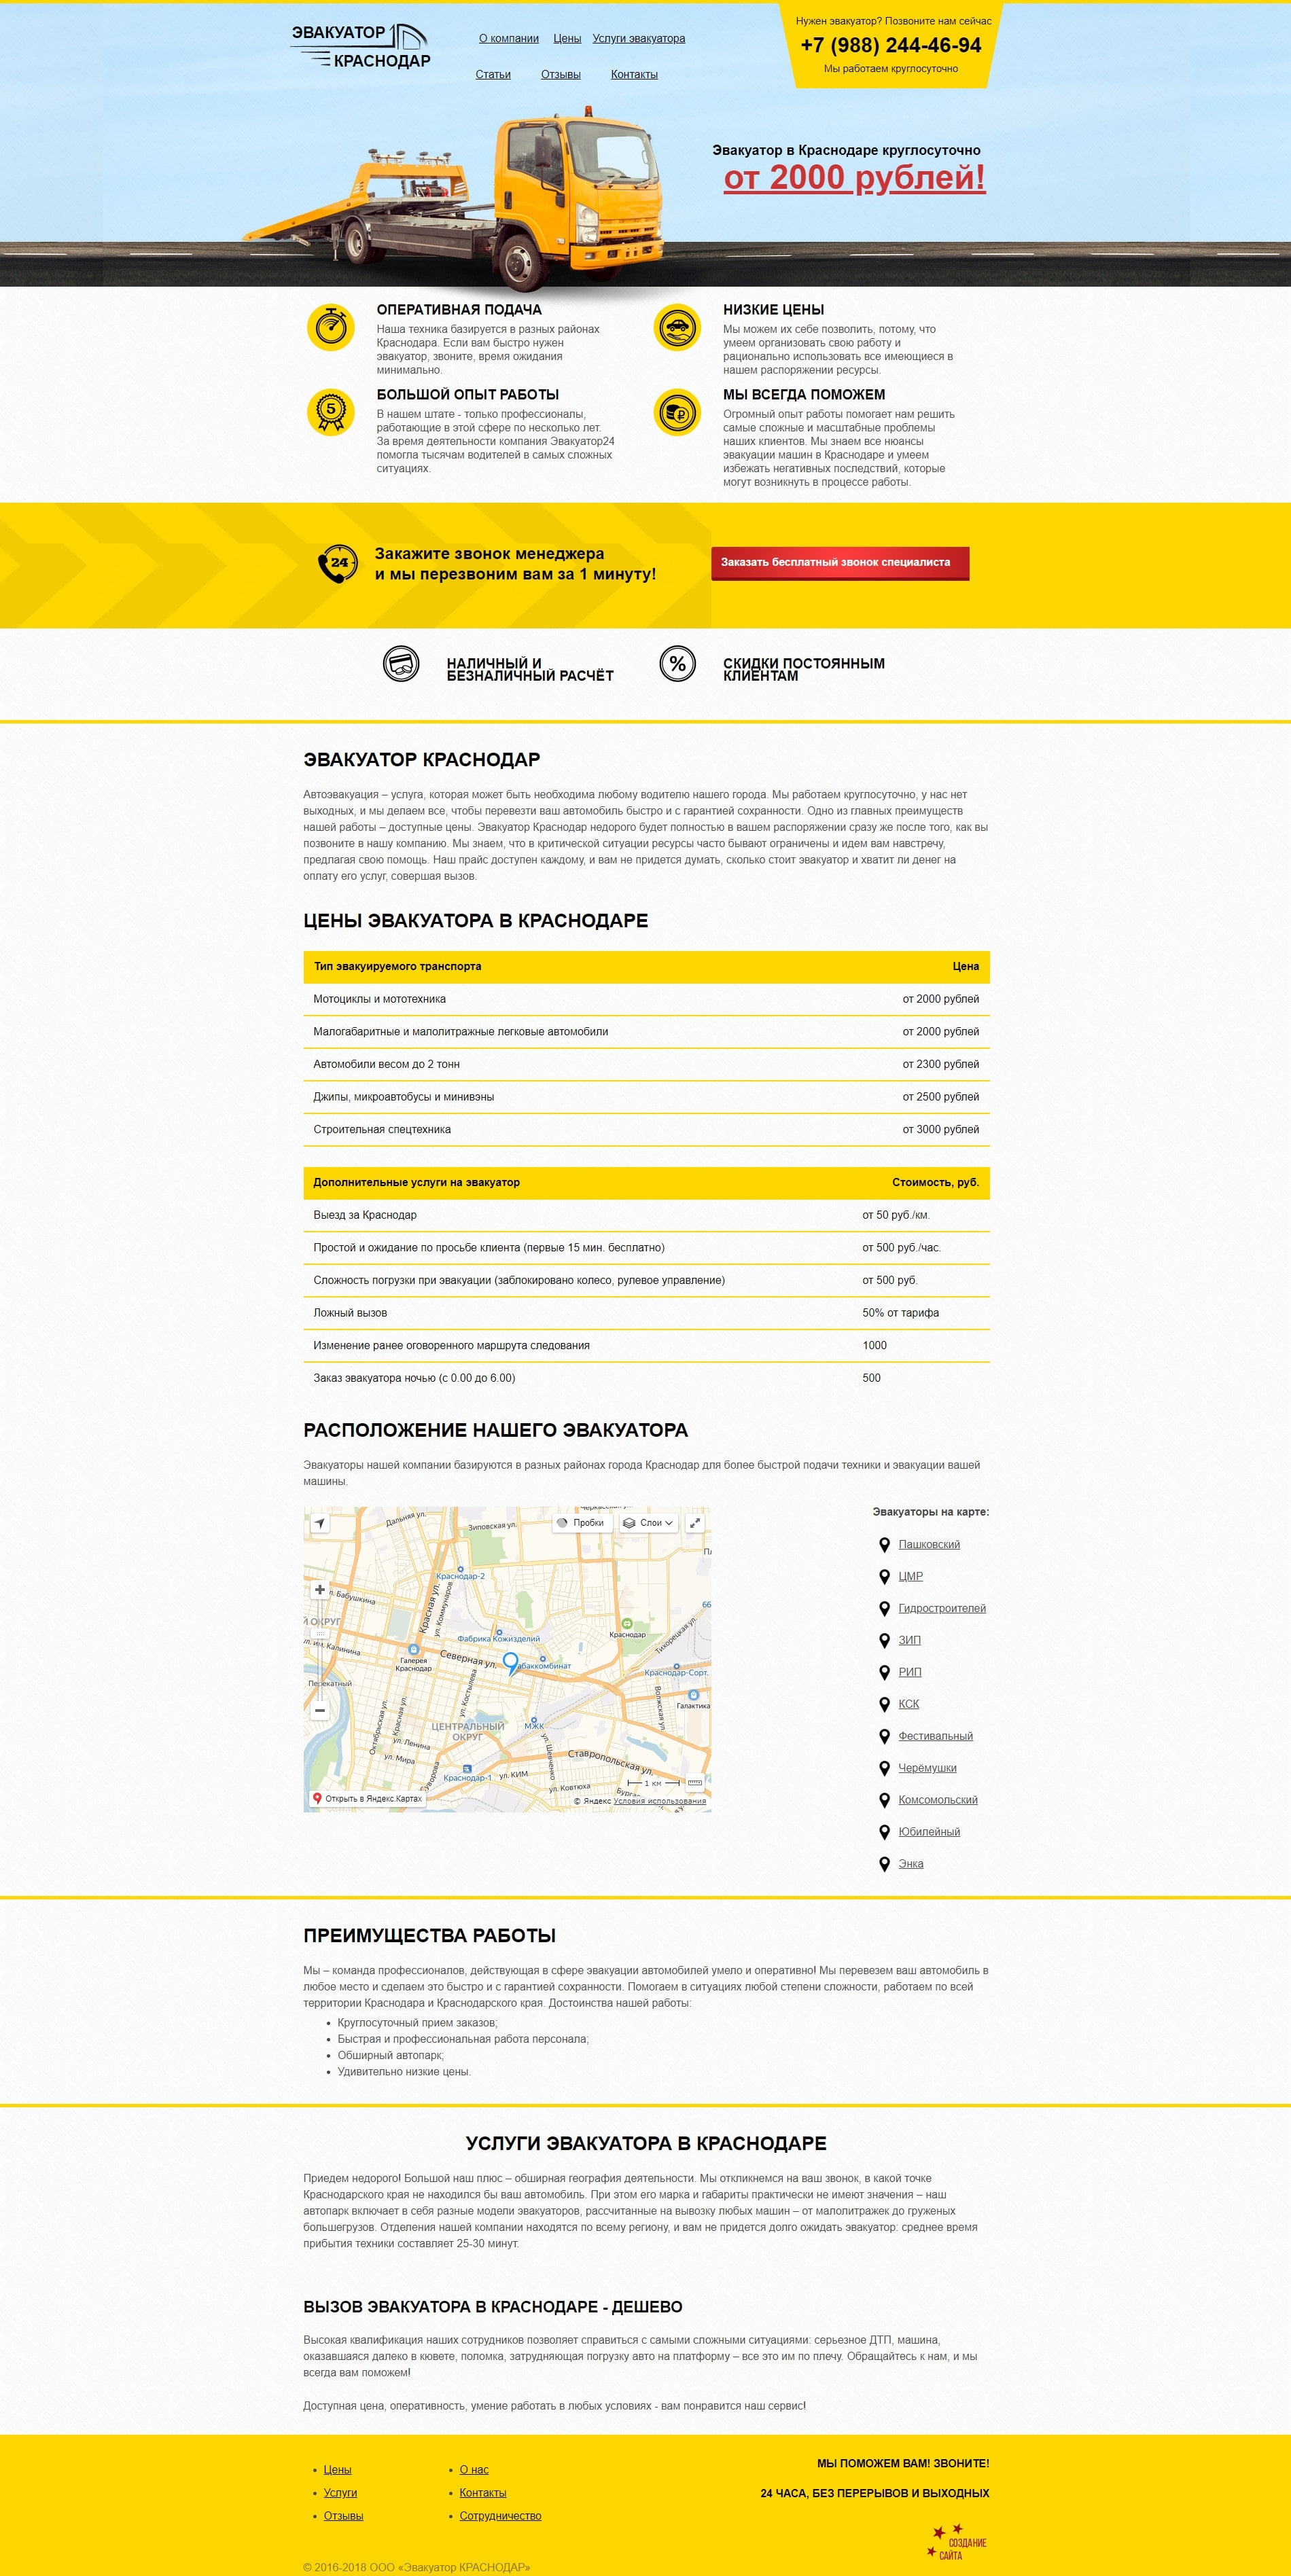Screen dimensions: 1291x2576
Task: Click the blue placemark on the map
Action: point(511,1662)
